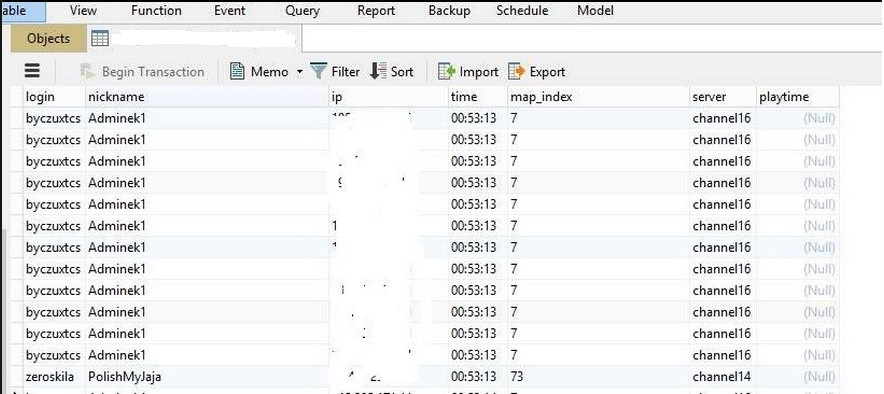Open the Event section

click(229, 10)
